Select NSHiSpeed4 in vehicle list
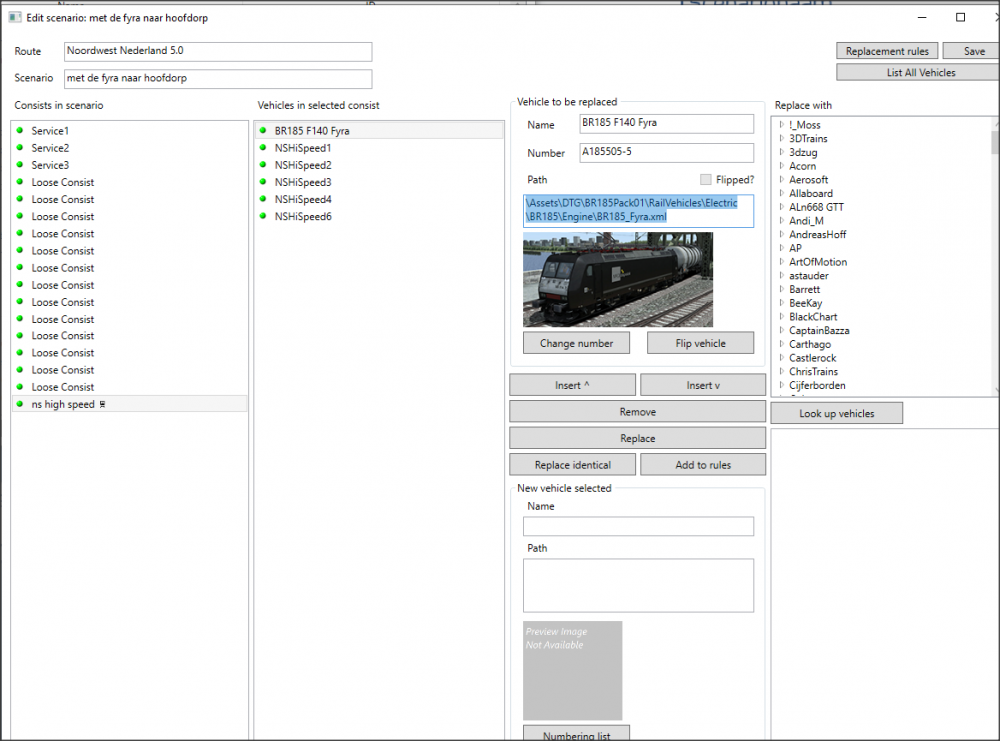Screen dimensions: 1000x741 click(302, 199)
